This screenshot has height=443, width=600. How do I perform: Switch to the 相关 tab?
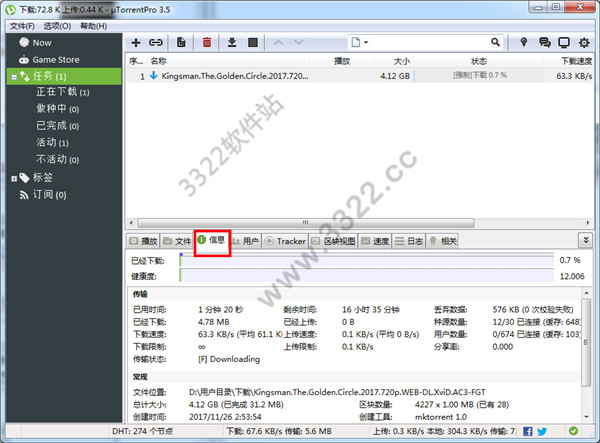click(x=443, y=241)
